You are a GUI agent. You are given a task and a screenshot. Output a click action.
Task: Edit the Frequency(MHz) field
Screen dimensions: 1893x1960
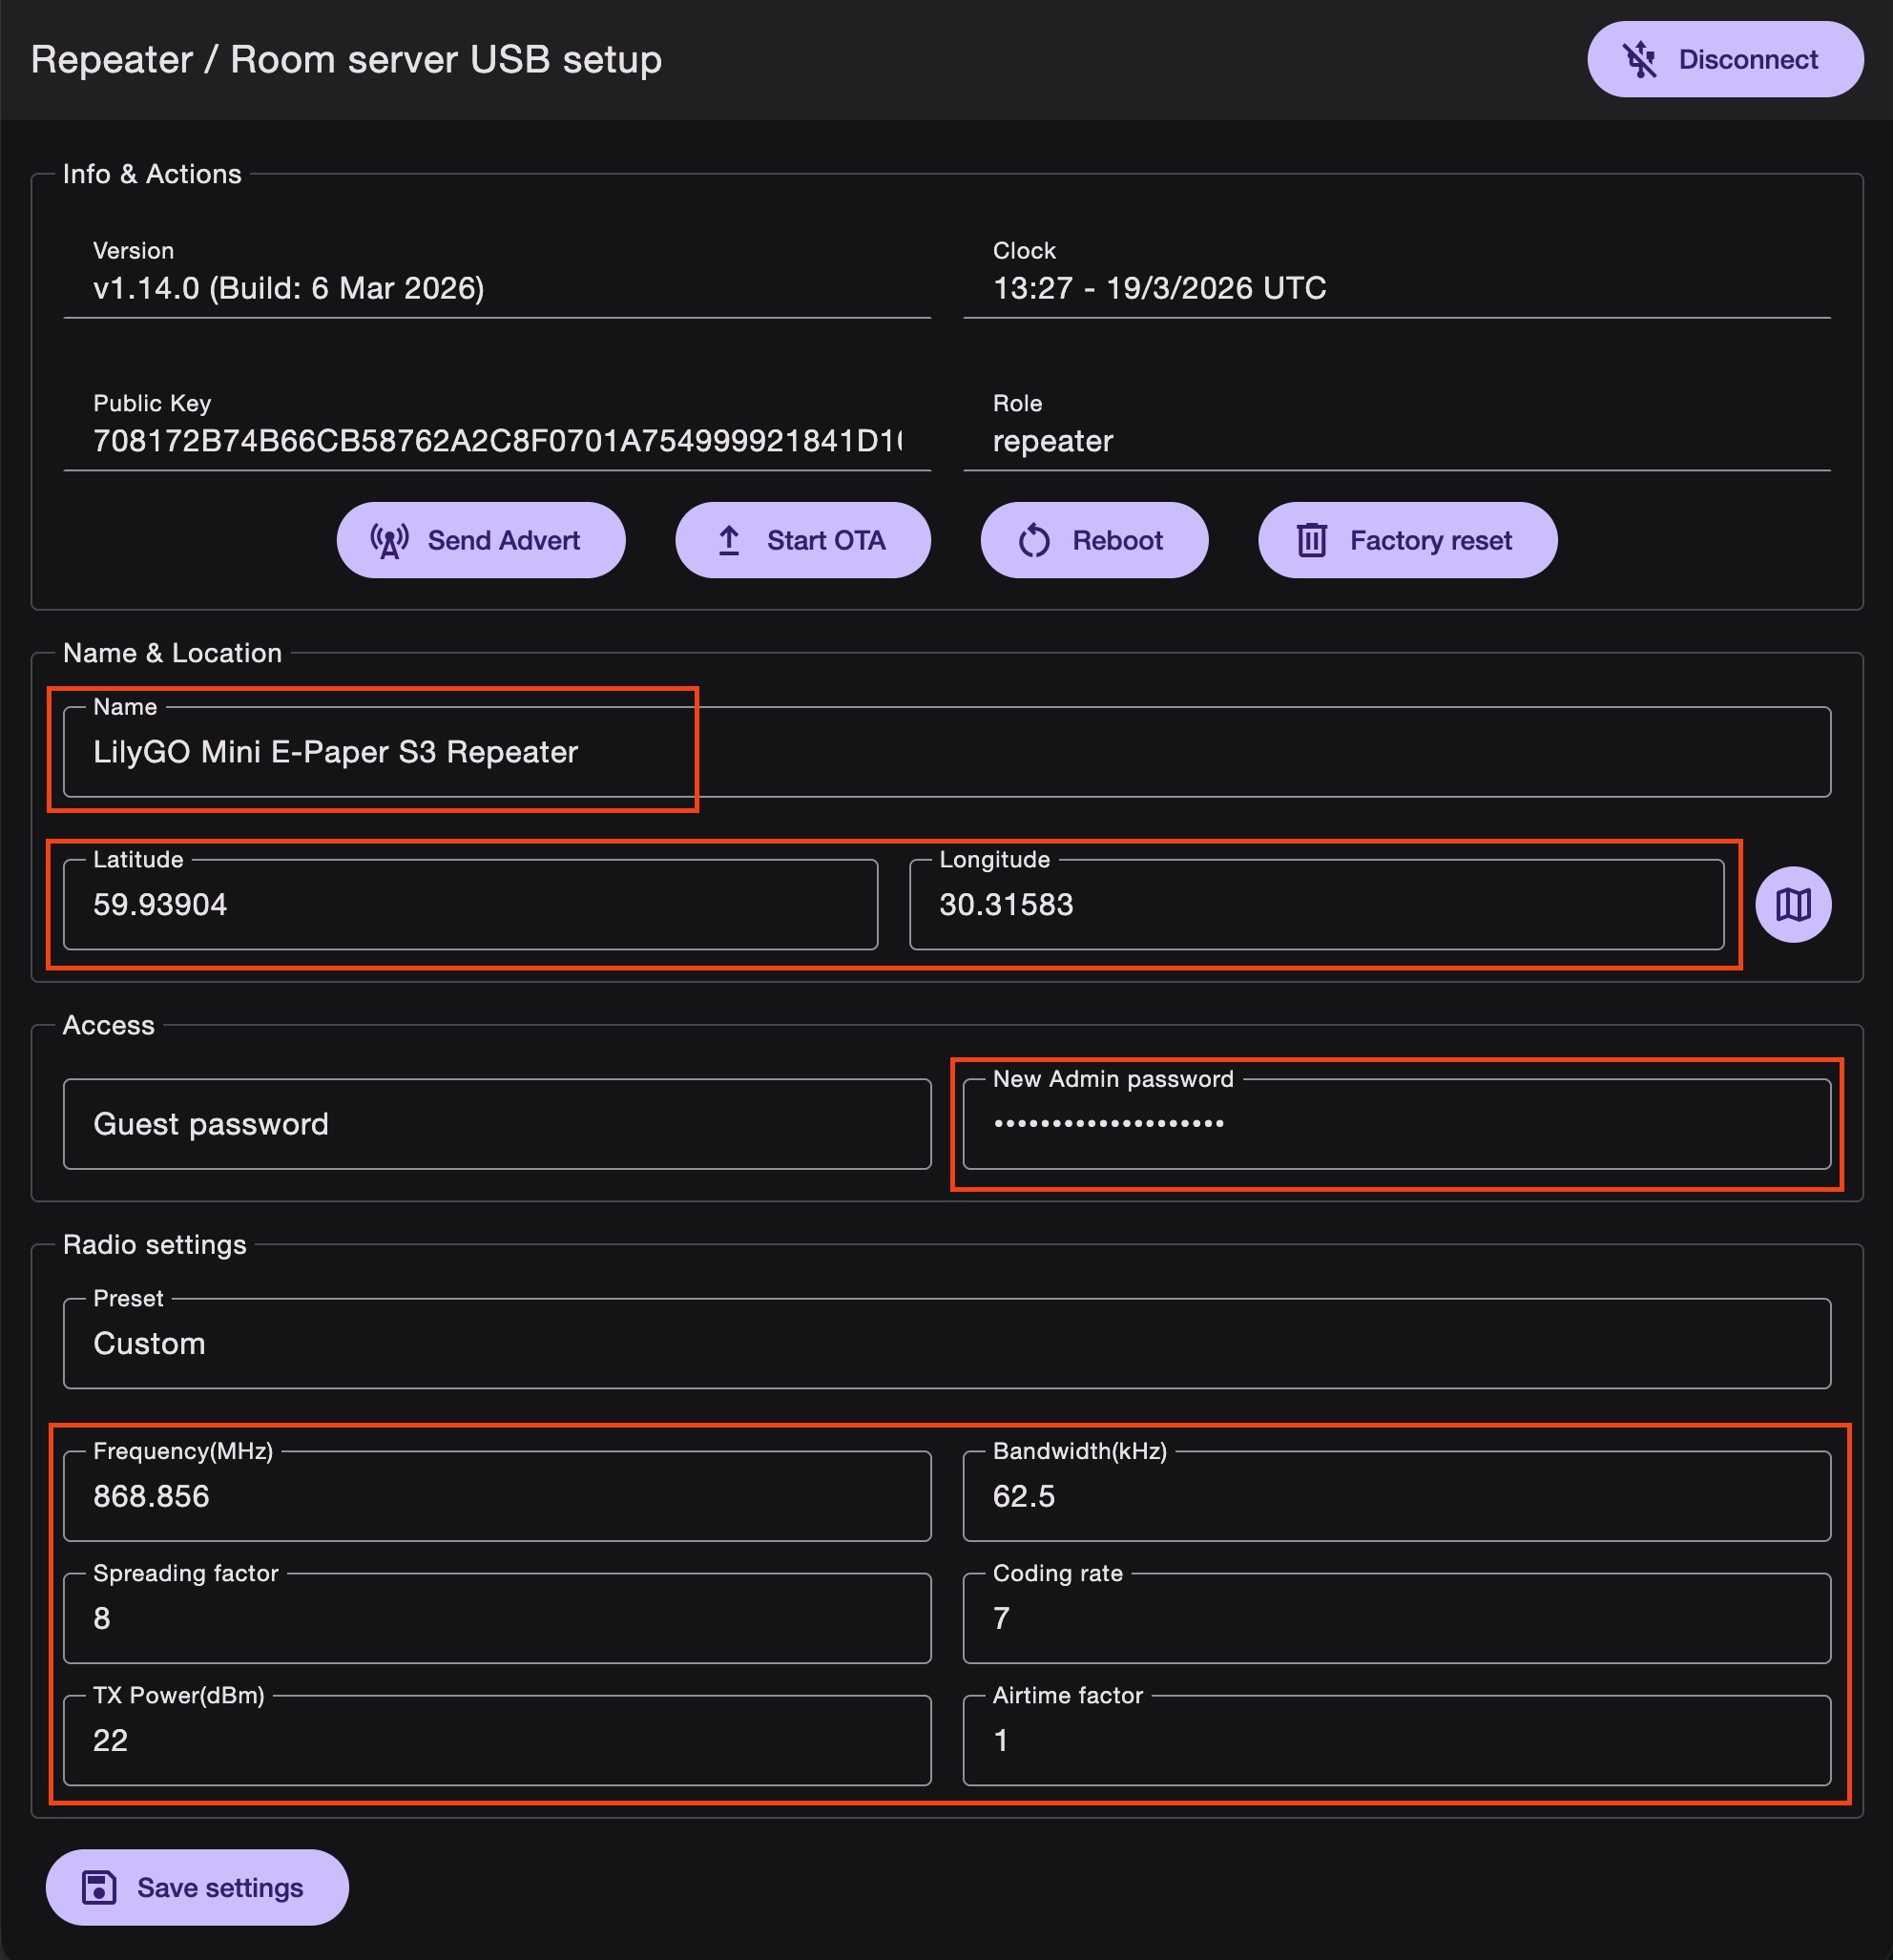pyautogui.click(x=496, y=1496)
